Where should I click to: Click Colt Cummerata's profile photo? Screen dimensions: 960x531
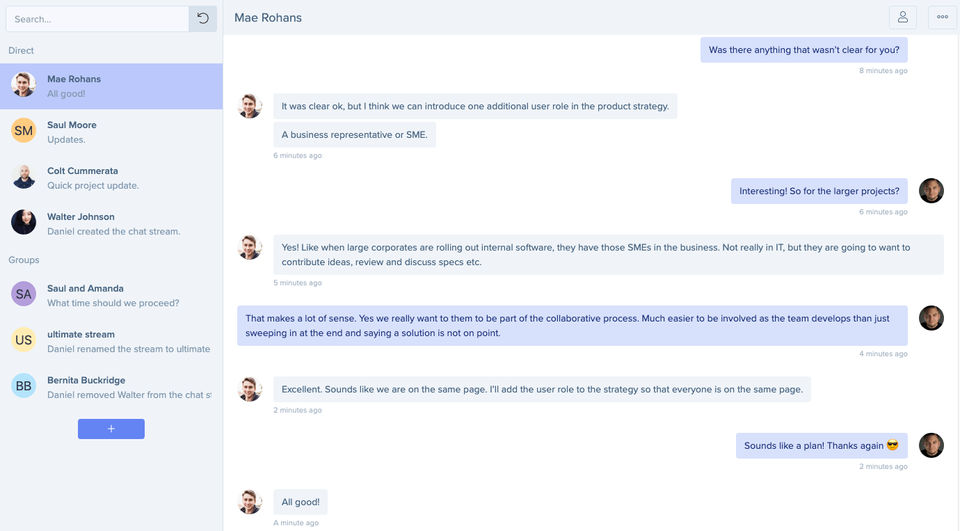click(24, 177)
